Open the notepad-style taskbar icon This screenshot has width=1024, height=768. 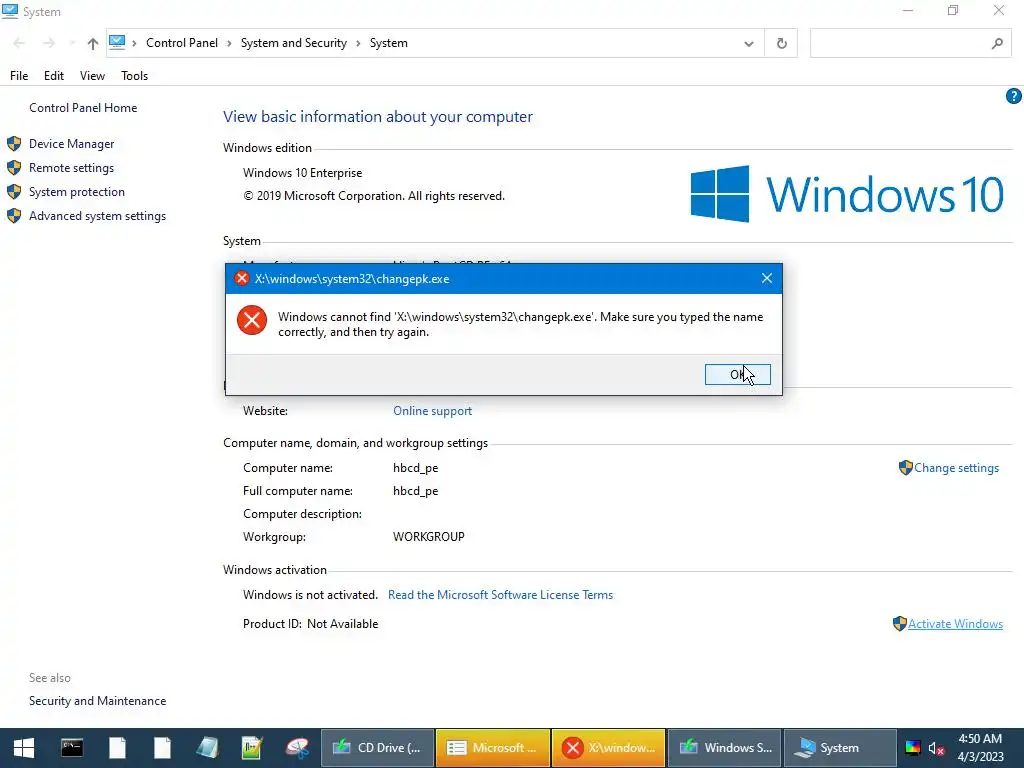[x=207, y=748]
